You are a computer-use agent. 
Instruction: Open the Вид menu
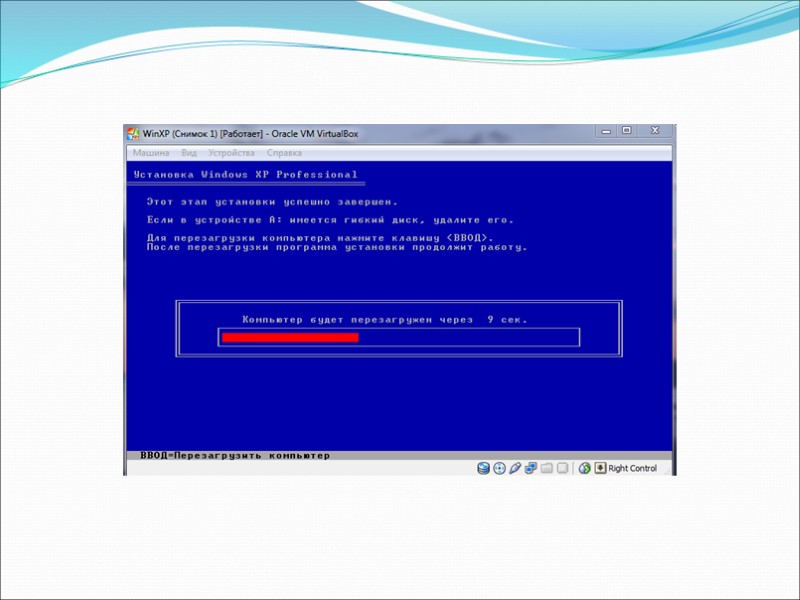pos(189,153)
